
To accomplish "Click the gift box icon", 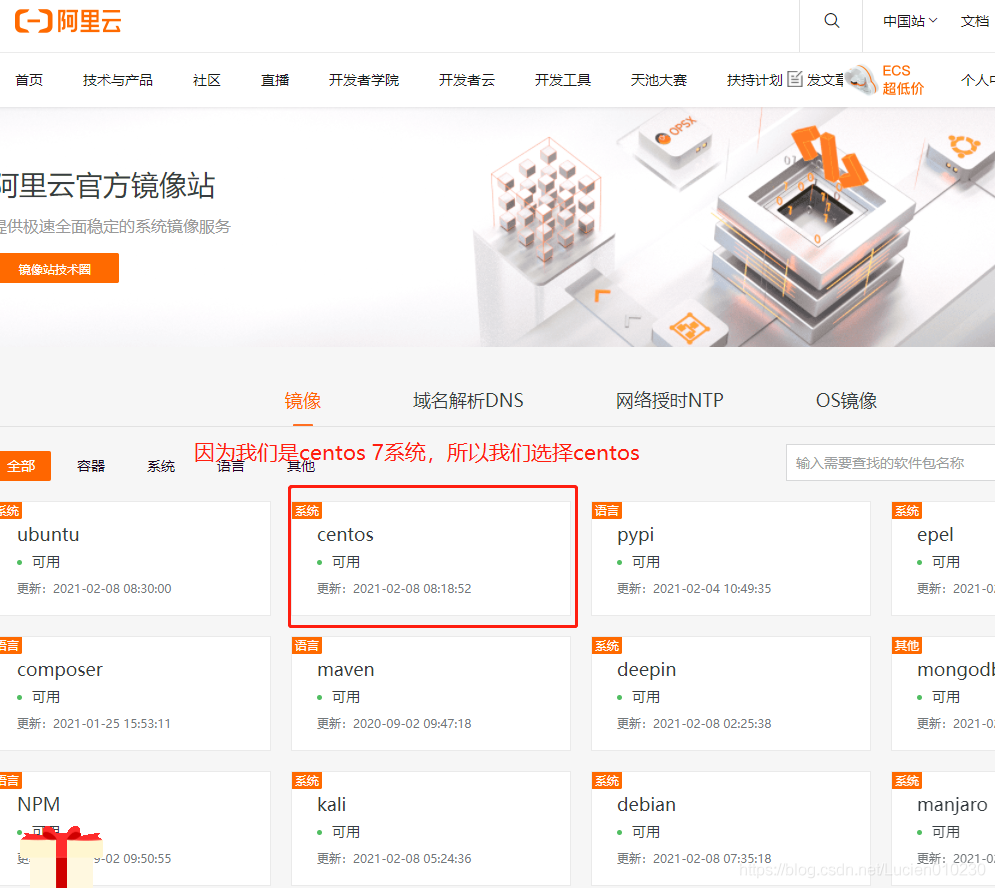I will pyautogui.click(x=61, y=857).
